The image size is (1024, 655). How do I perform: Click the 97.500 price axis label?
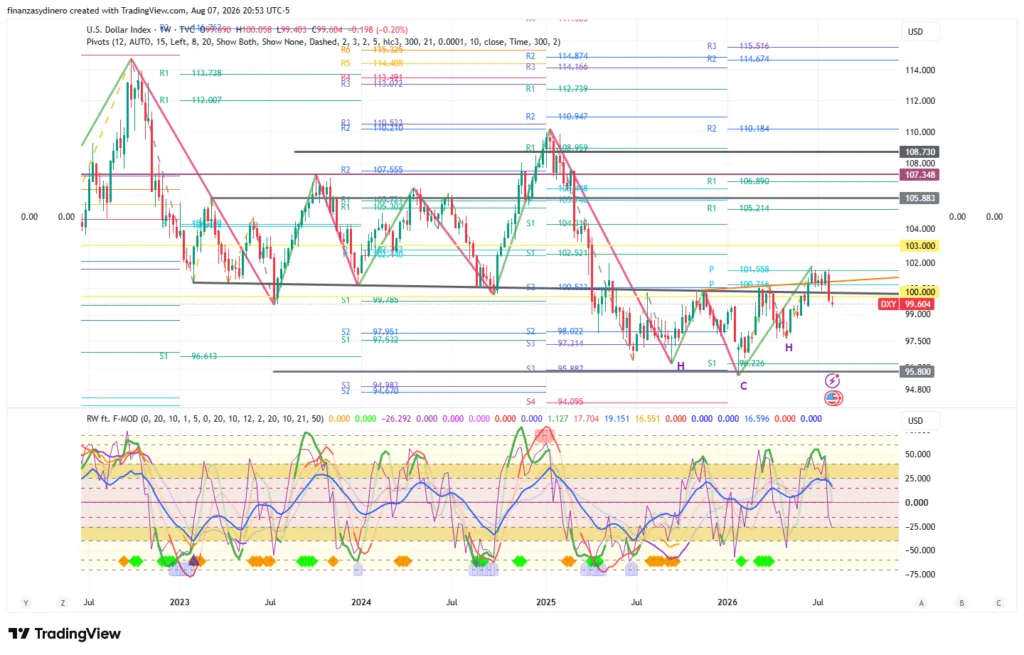tap(918, 342)
